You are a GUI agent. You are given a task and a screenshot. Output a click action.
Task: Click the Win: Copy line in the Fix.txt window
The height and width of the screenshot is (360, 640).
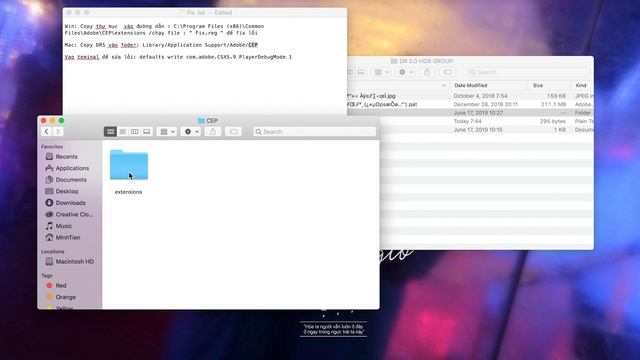(164, 29)
